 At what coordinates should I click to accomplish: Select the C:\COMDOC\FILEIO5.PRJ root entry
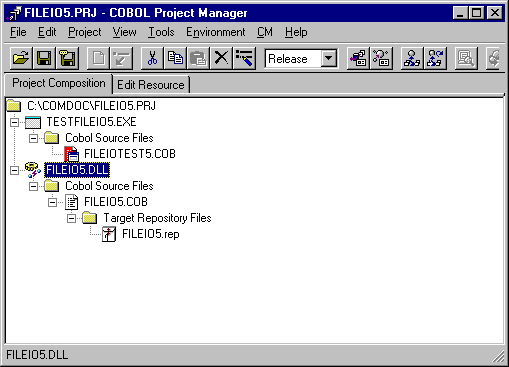coord(91,106)
